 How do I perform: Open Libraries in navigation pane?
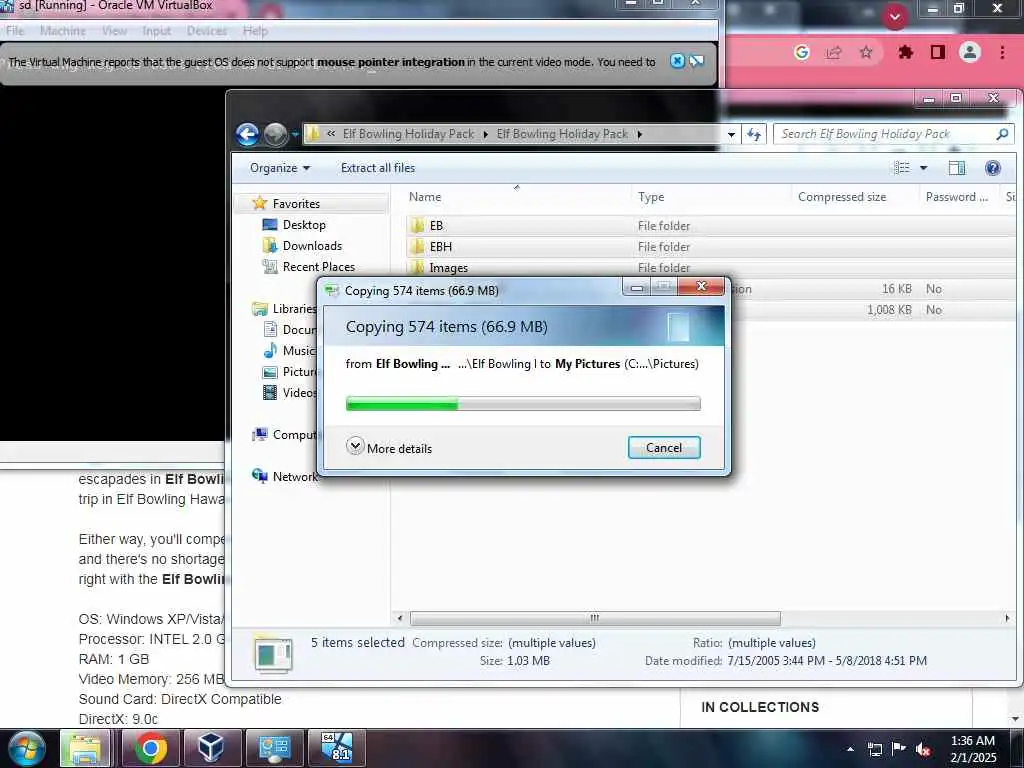pyautogui.click(x=294, y=308)
